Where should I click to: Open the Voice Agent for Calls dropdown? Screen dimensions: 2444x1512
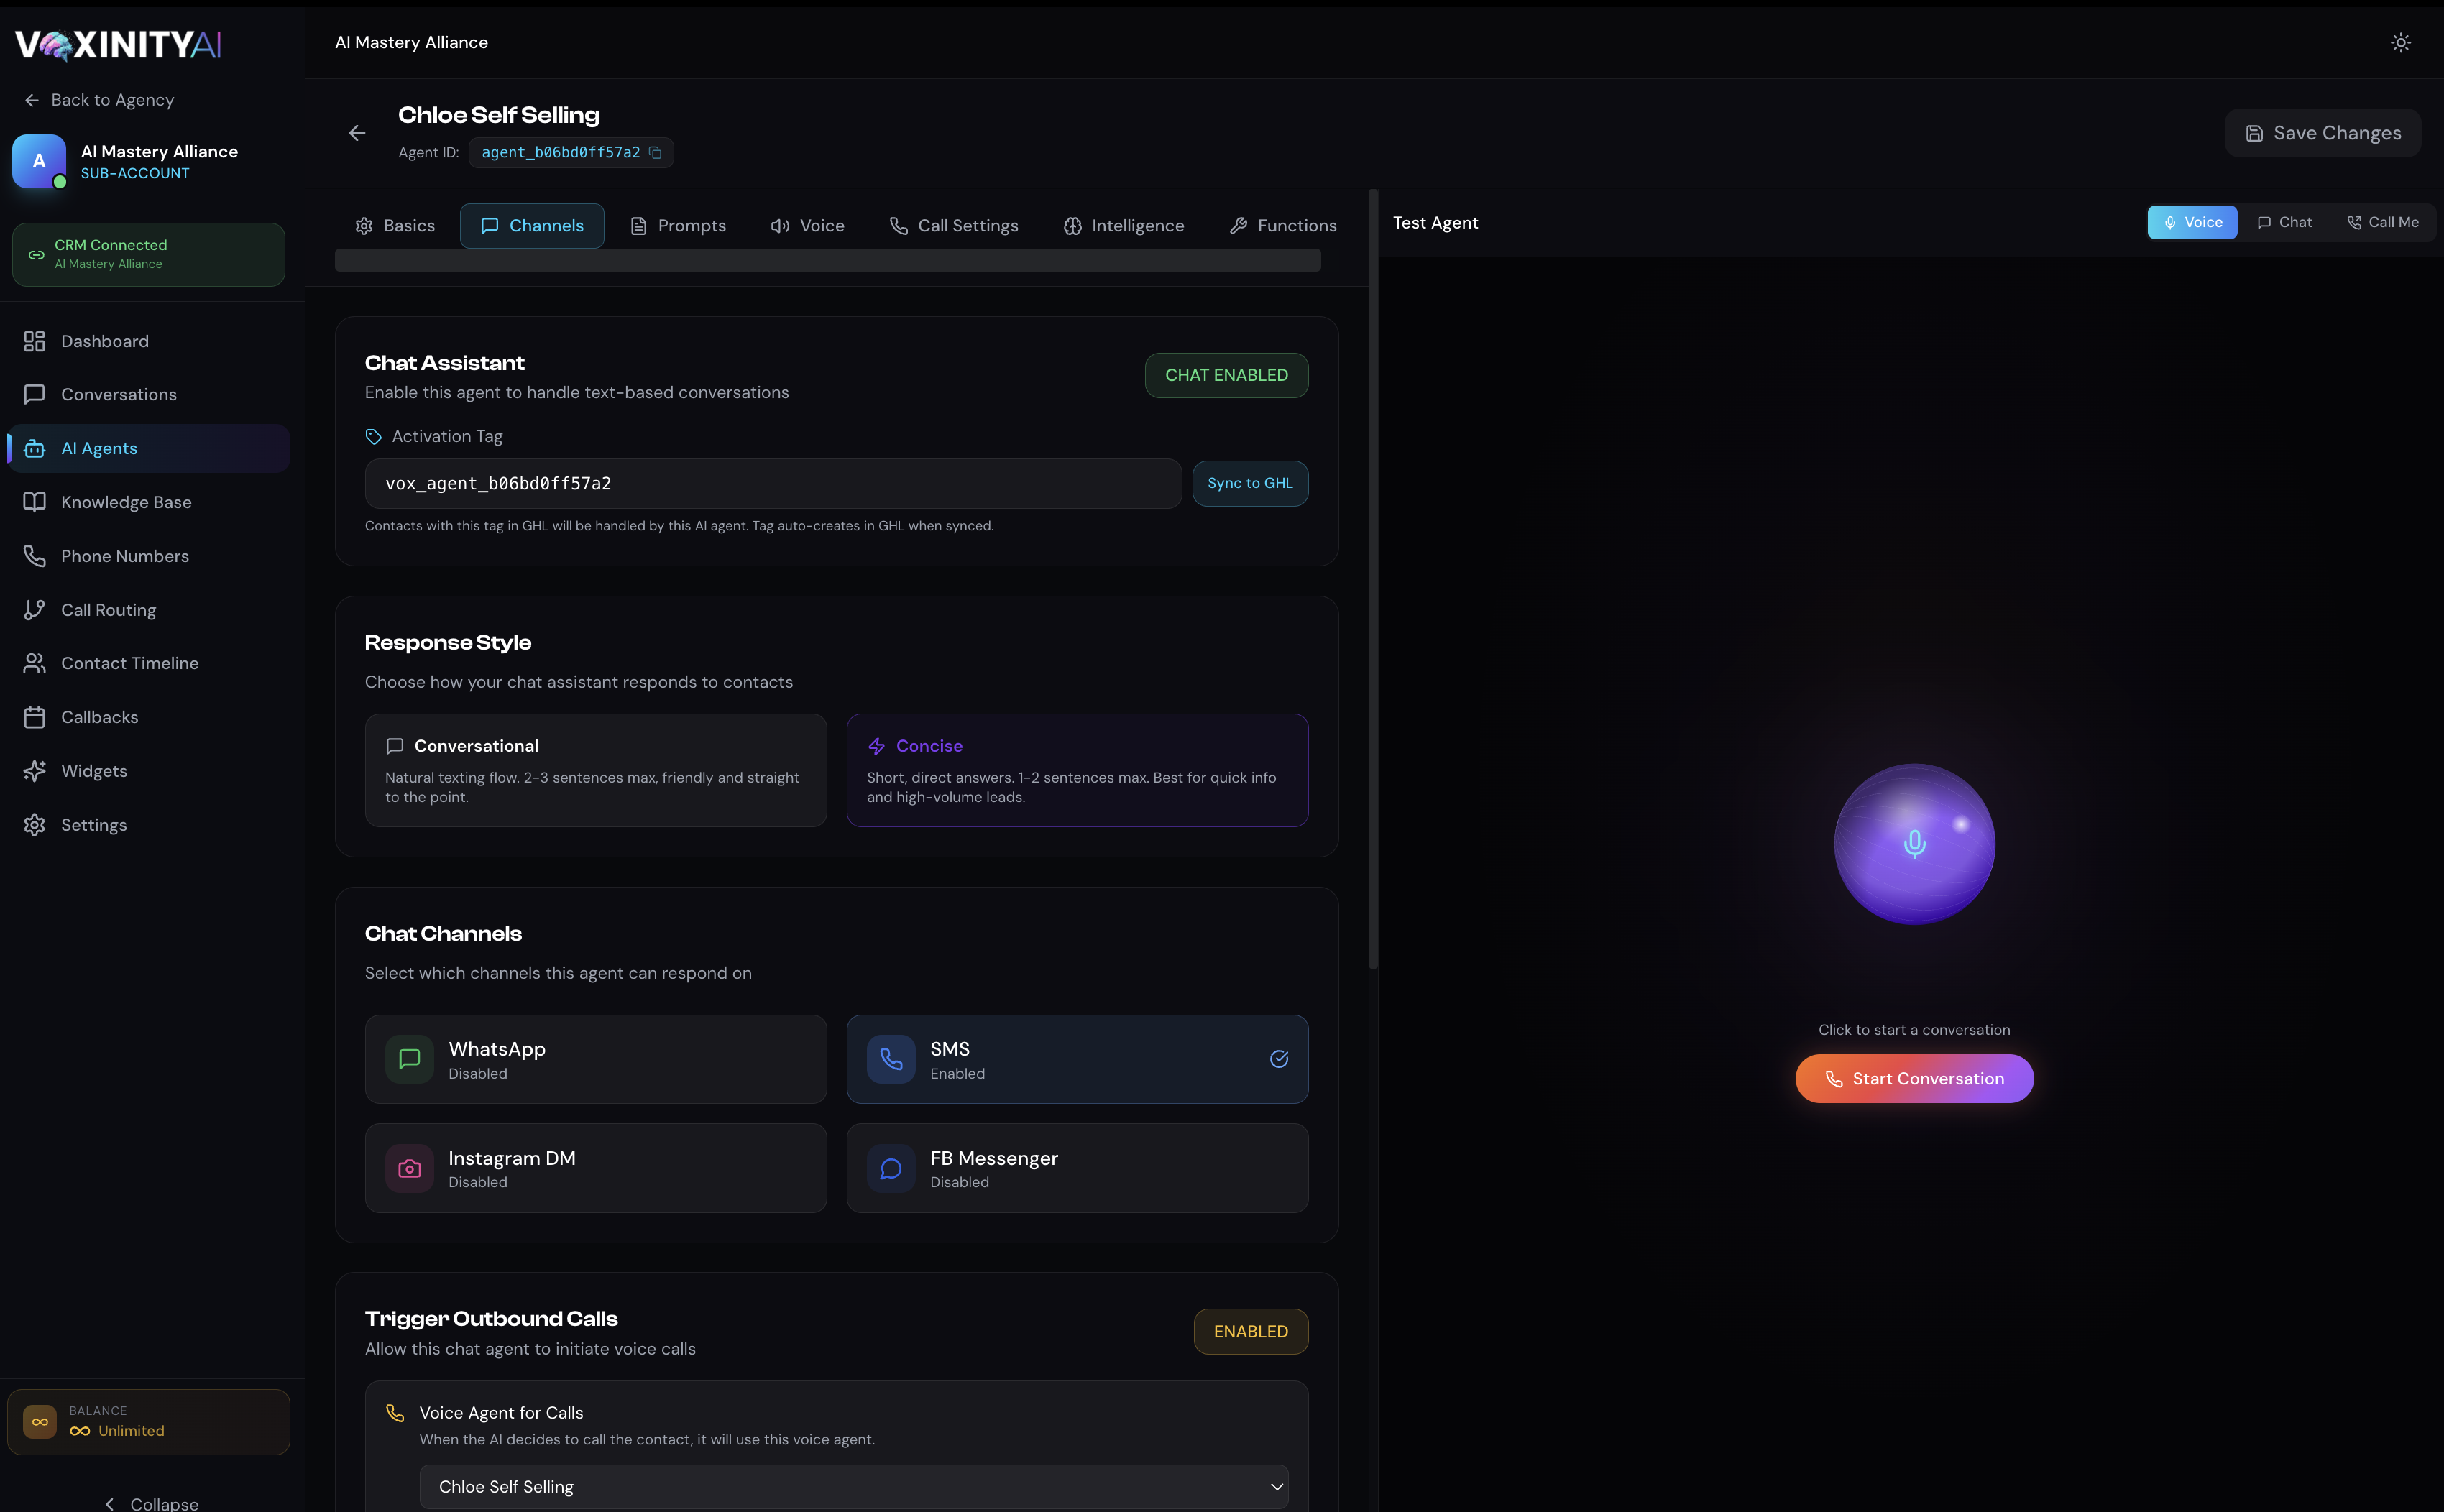pyautogui.click(x=853, y=1486)
